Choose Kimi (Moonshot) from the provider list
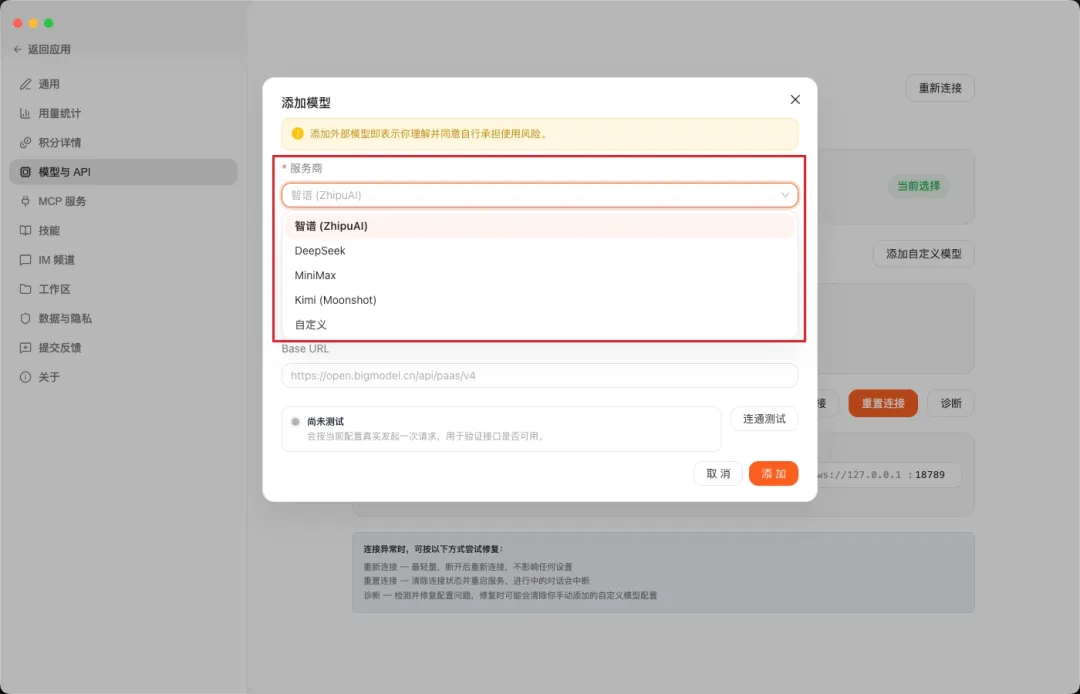The width and height of the screenshot is (1080, 694). pyautogui.click(x=539, y=300)
